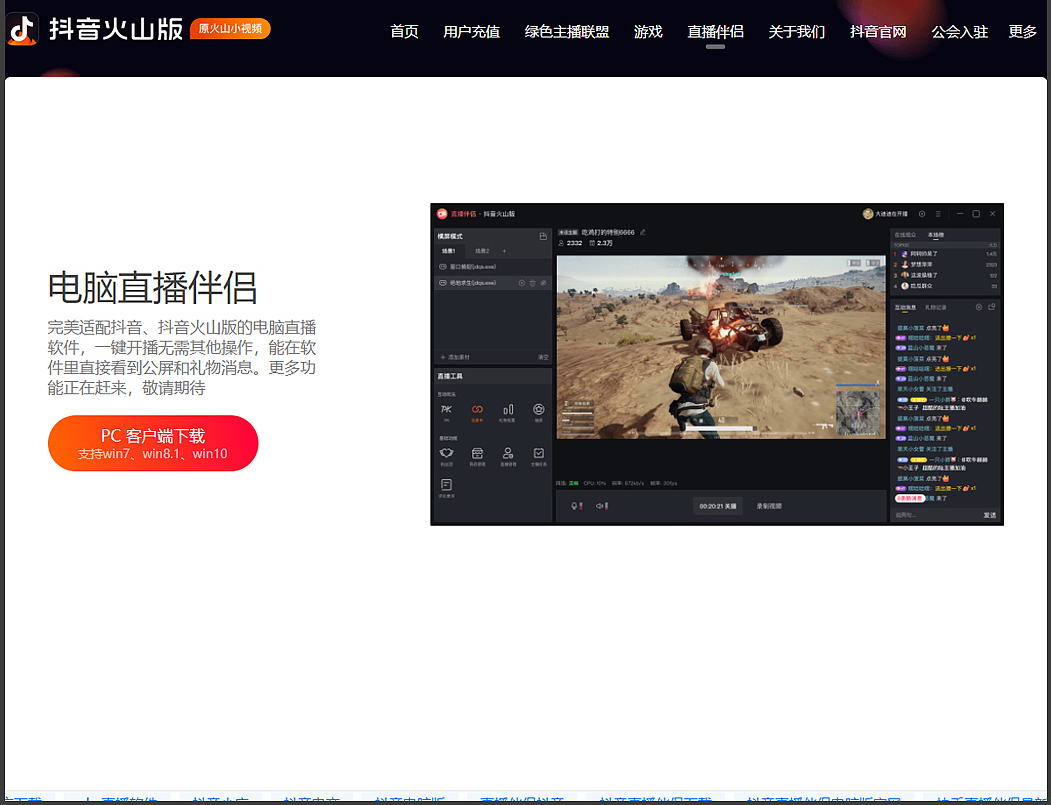Click the 电脑直播伴侣 heading text
Image resolution: width=1051 pixels, height=805 pixels.
point(152,288)
